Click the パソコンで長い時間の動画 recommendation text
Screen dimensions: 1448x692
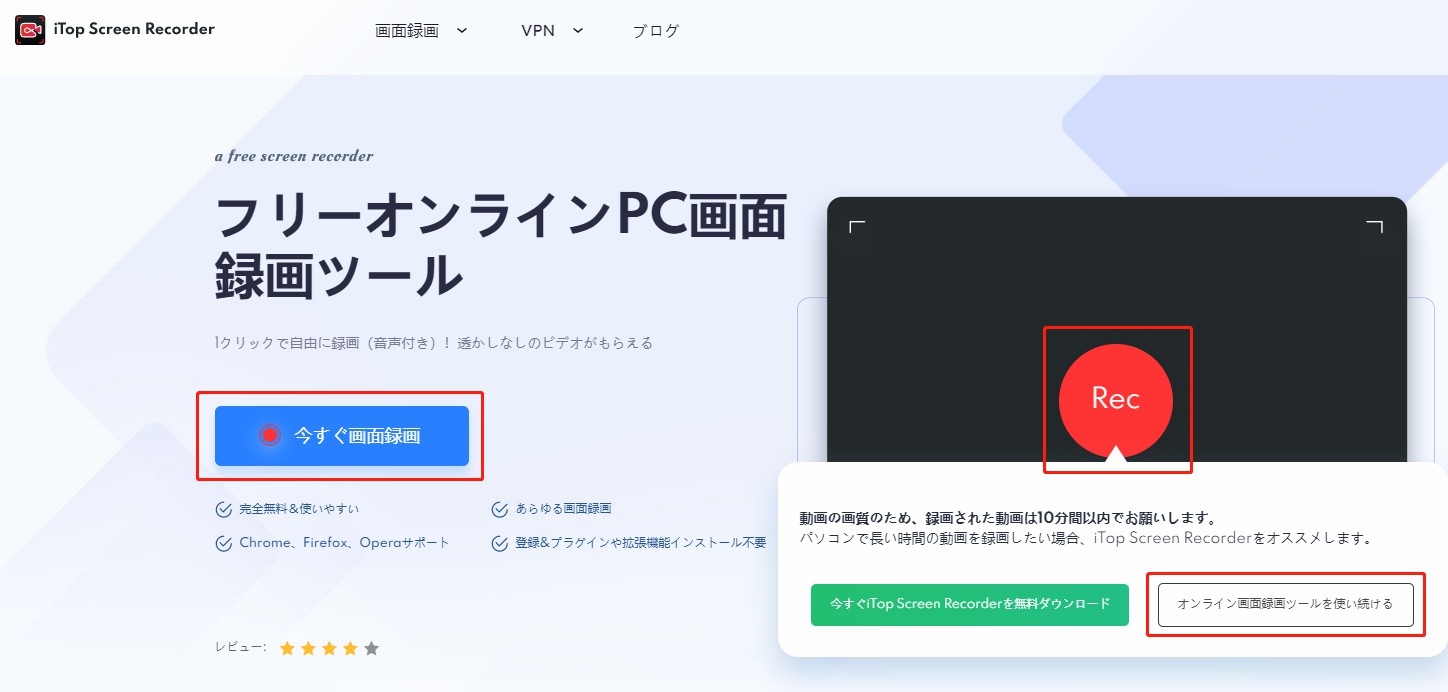1085,538
